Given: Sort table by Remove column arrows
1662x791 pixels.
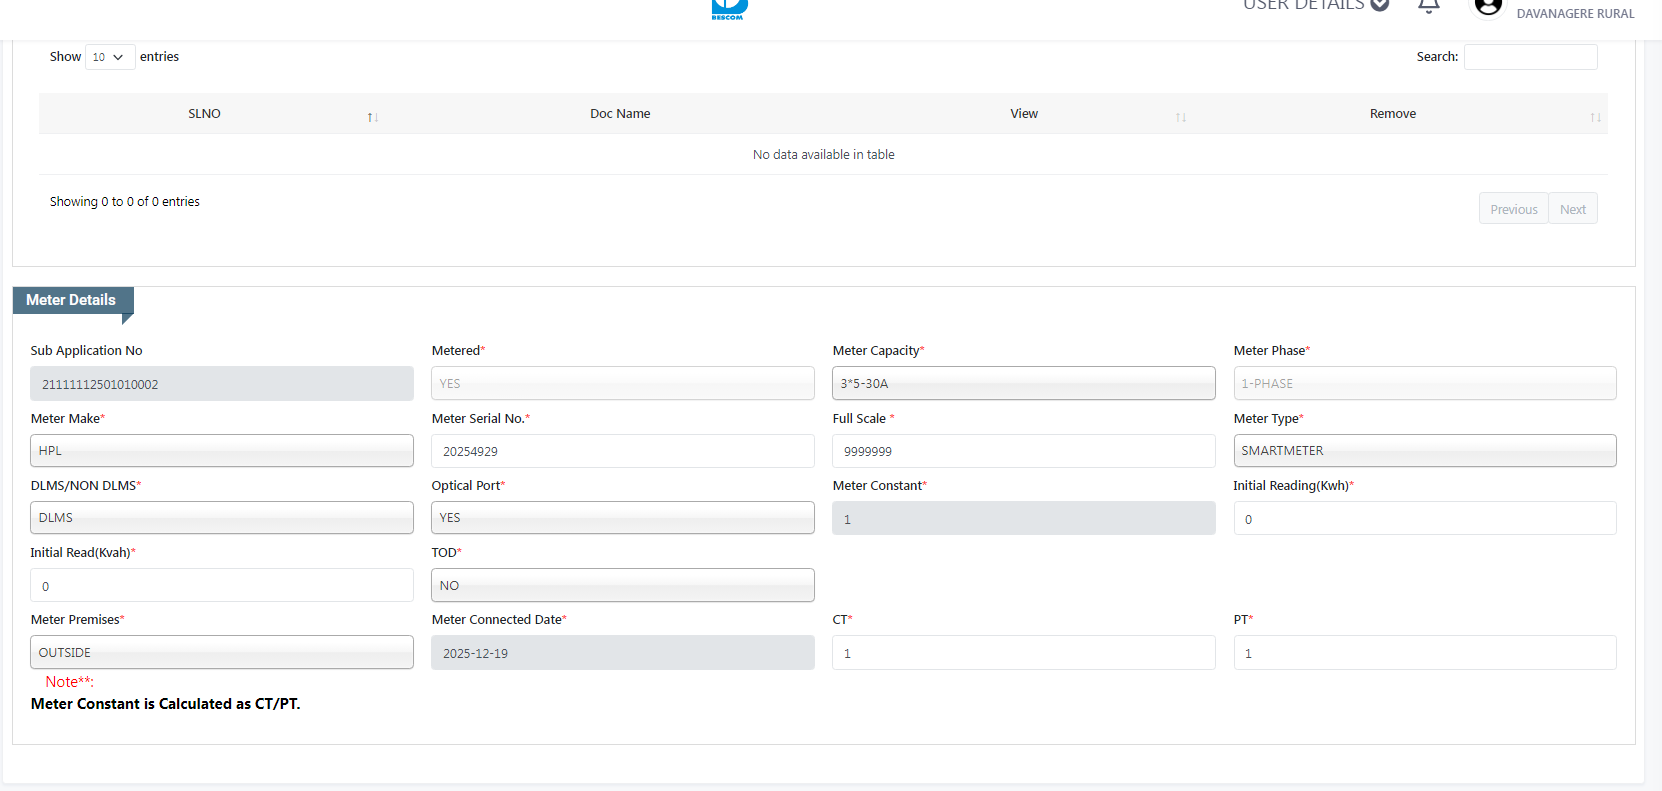Looking at the screenshot, I should (1595, 117).
